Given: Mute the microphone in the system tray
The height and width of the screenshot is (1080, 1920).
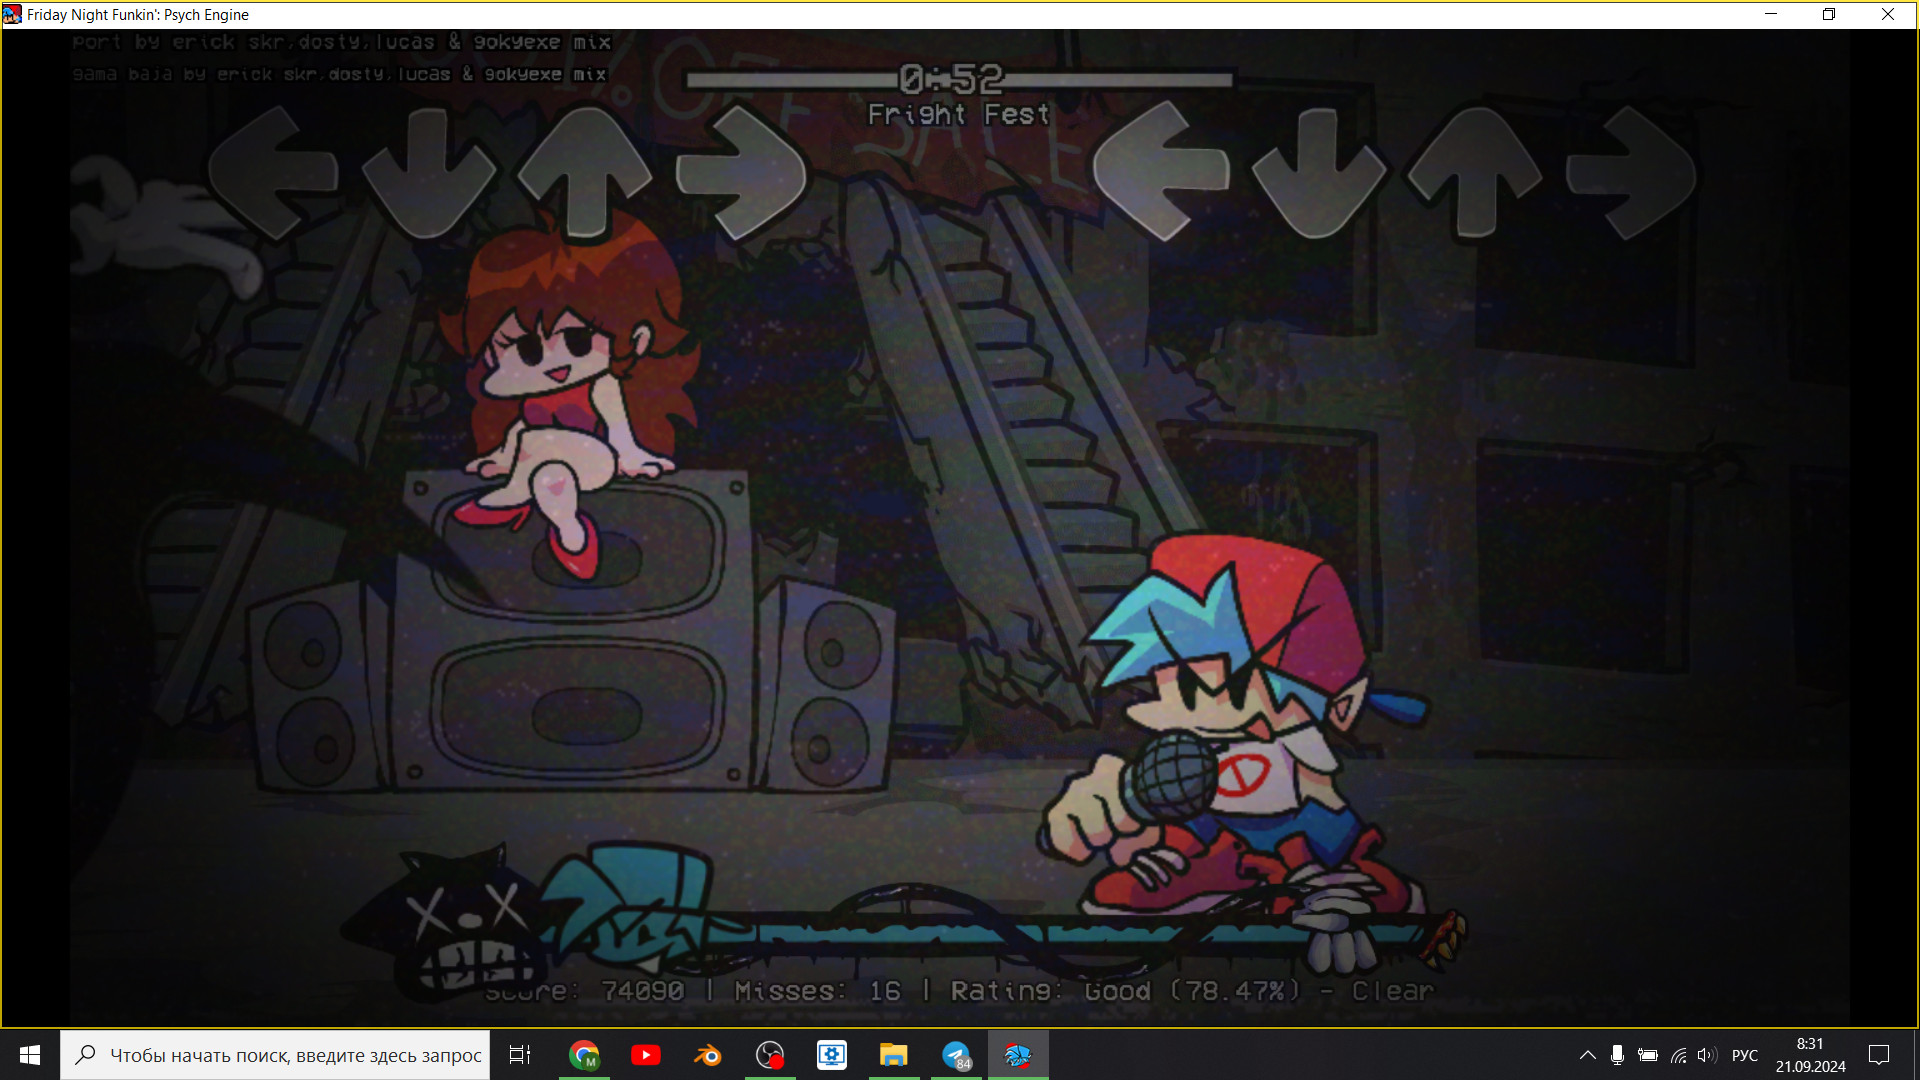Looking at the screenshot, I should [x=1617, y=1055].
